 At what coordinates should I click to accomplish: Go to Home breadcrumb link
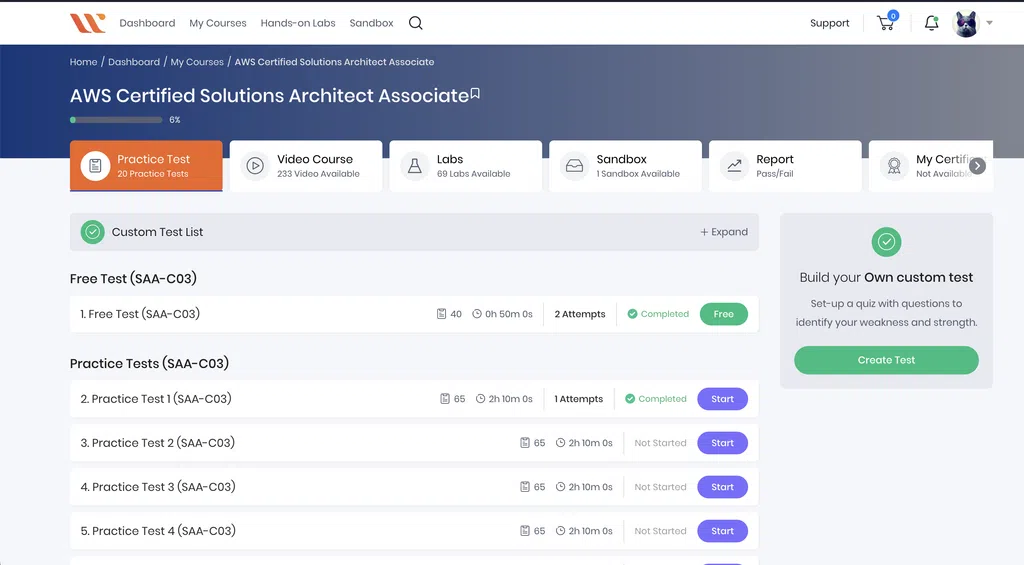(84, 62)
